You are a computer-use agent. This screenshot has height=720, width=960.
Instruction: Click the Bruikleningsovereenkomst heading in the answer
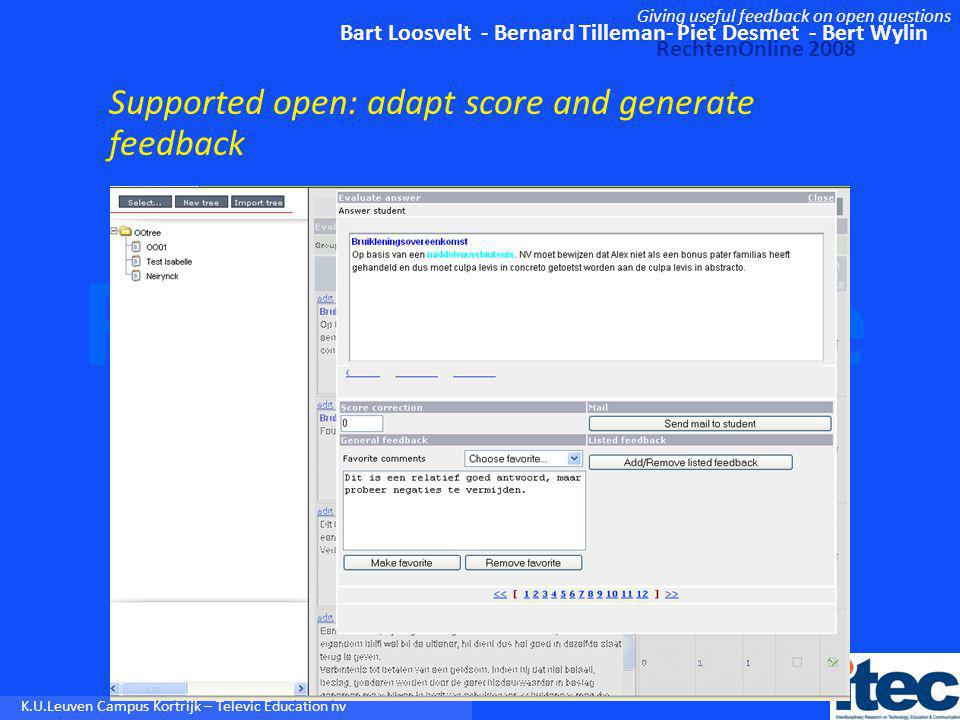(410, 242)
